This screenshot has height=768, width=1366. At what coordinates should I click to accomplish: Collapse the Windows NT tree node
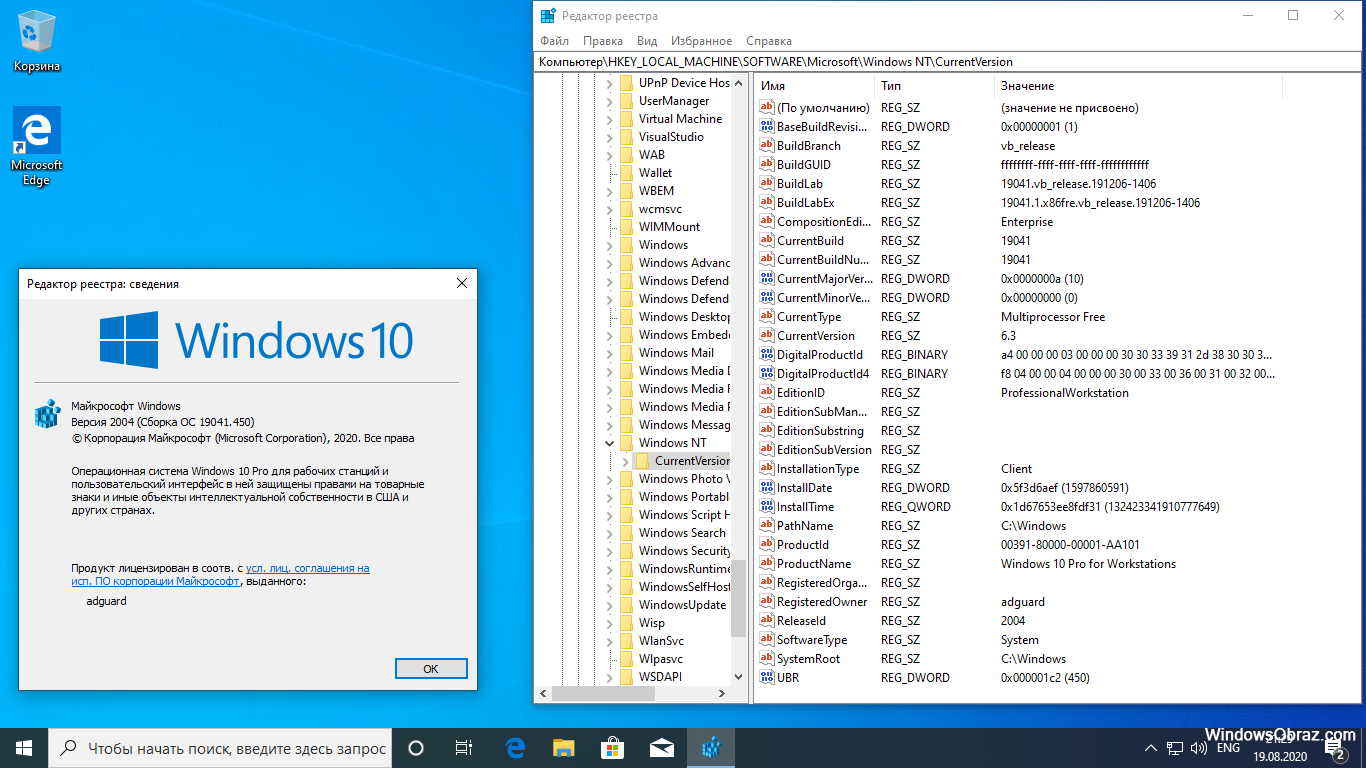pos(610,443)
